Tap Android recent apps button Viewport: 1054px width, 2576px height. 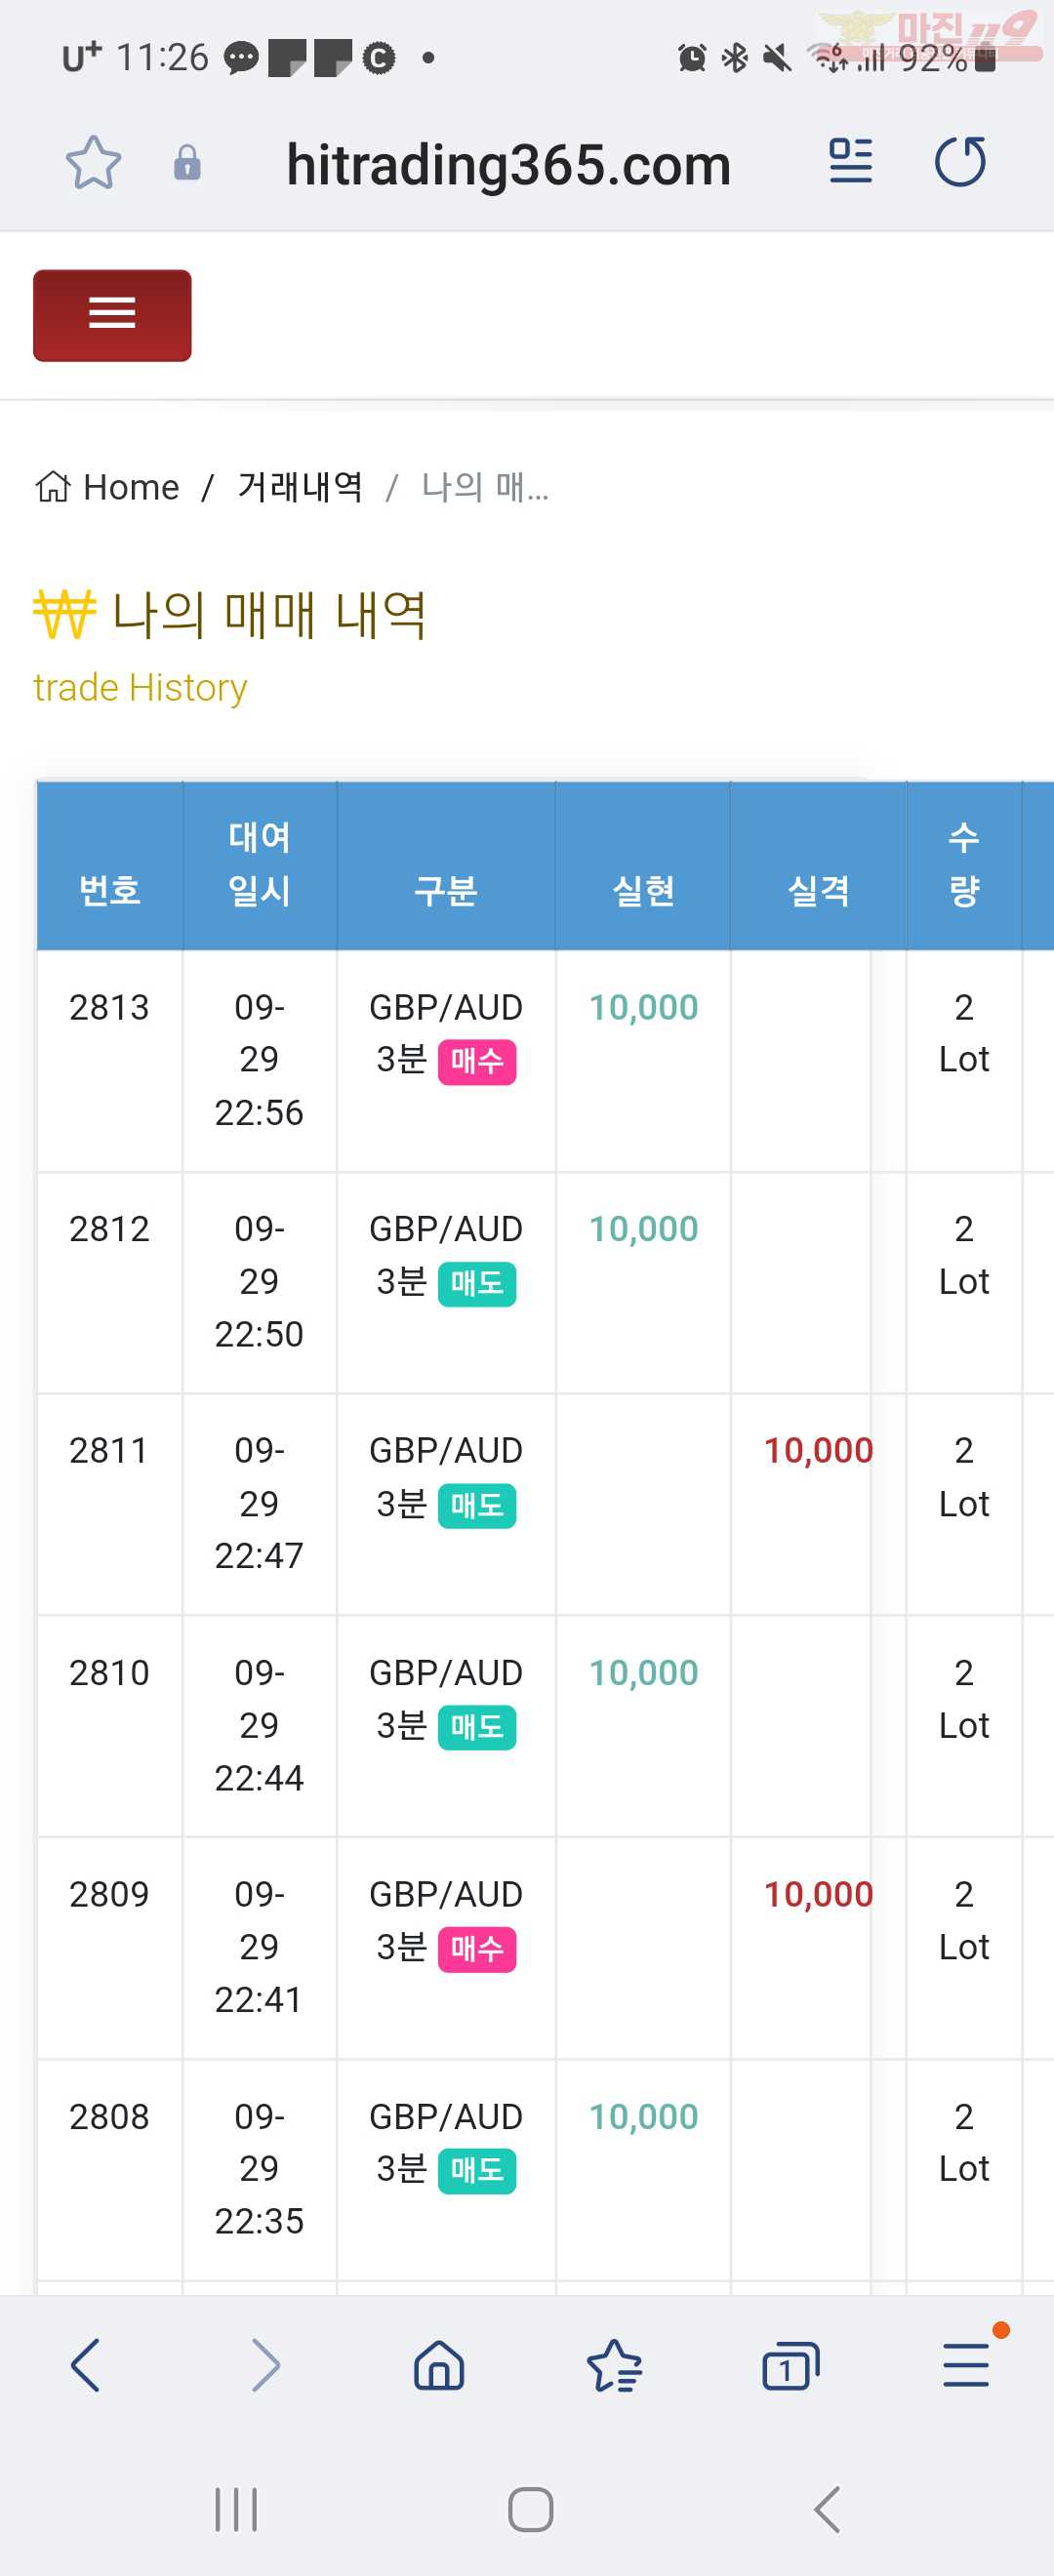click(237, 2509)
